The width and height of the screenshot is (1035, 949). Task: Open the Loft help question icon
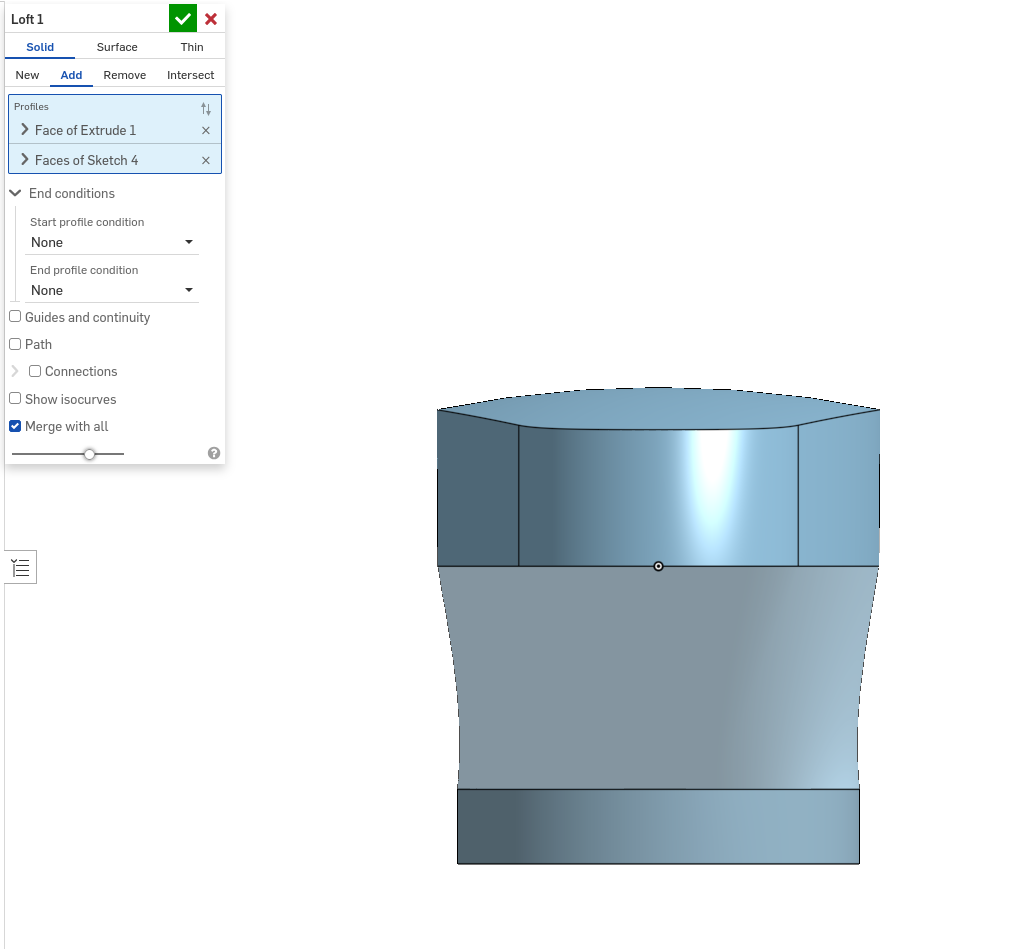point(214,453)
